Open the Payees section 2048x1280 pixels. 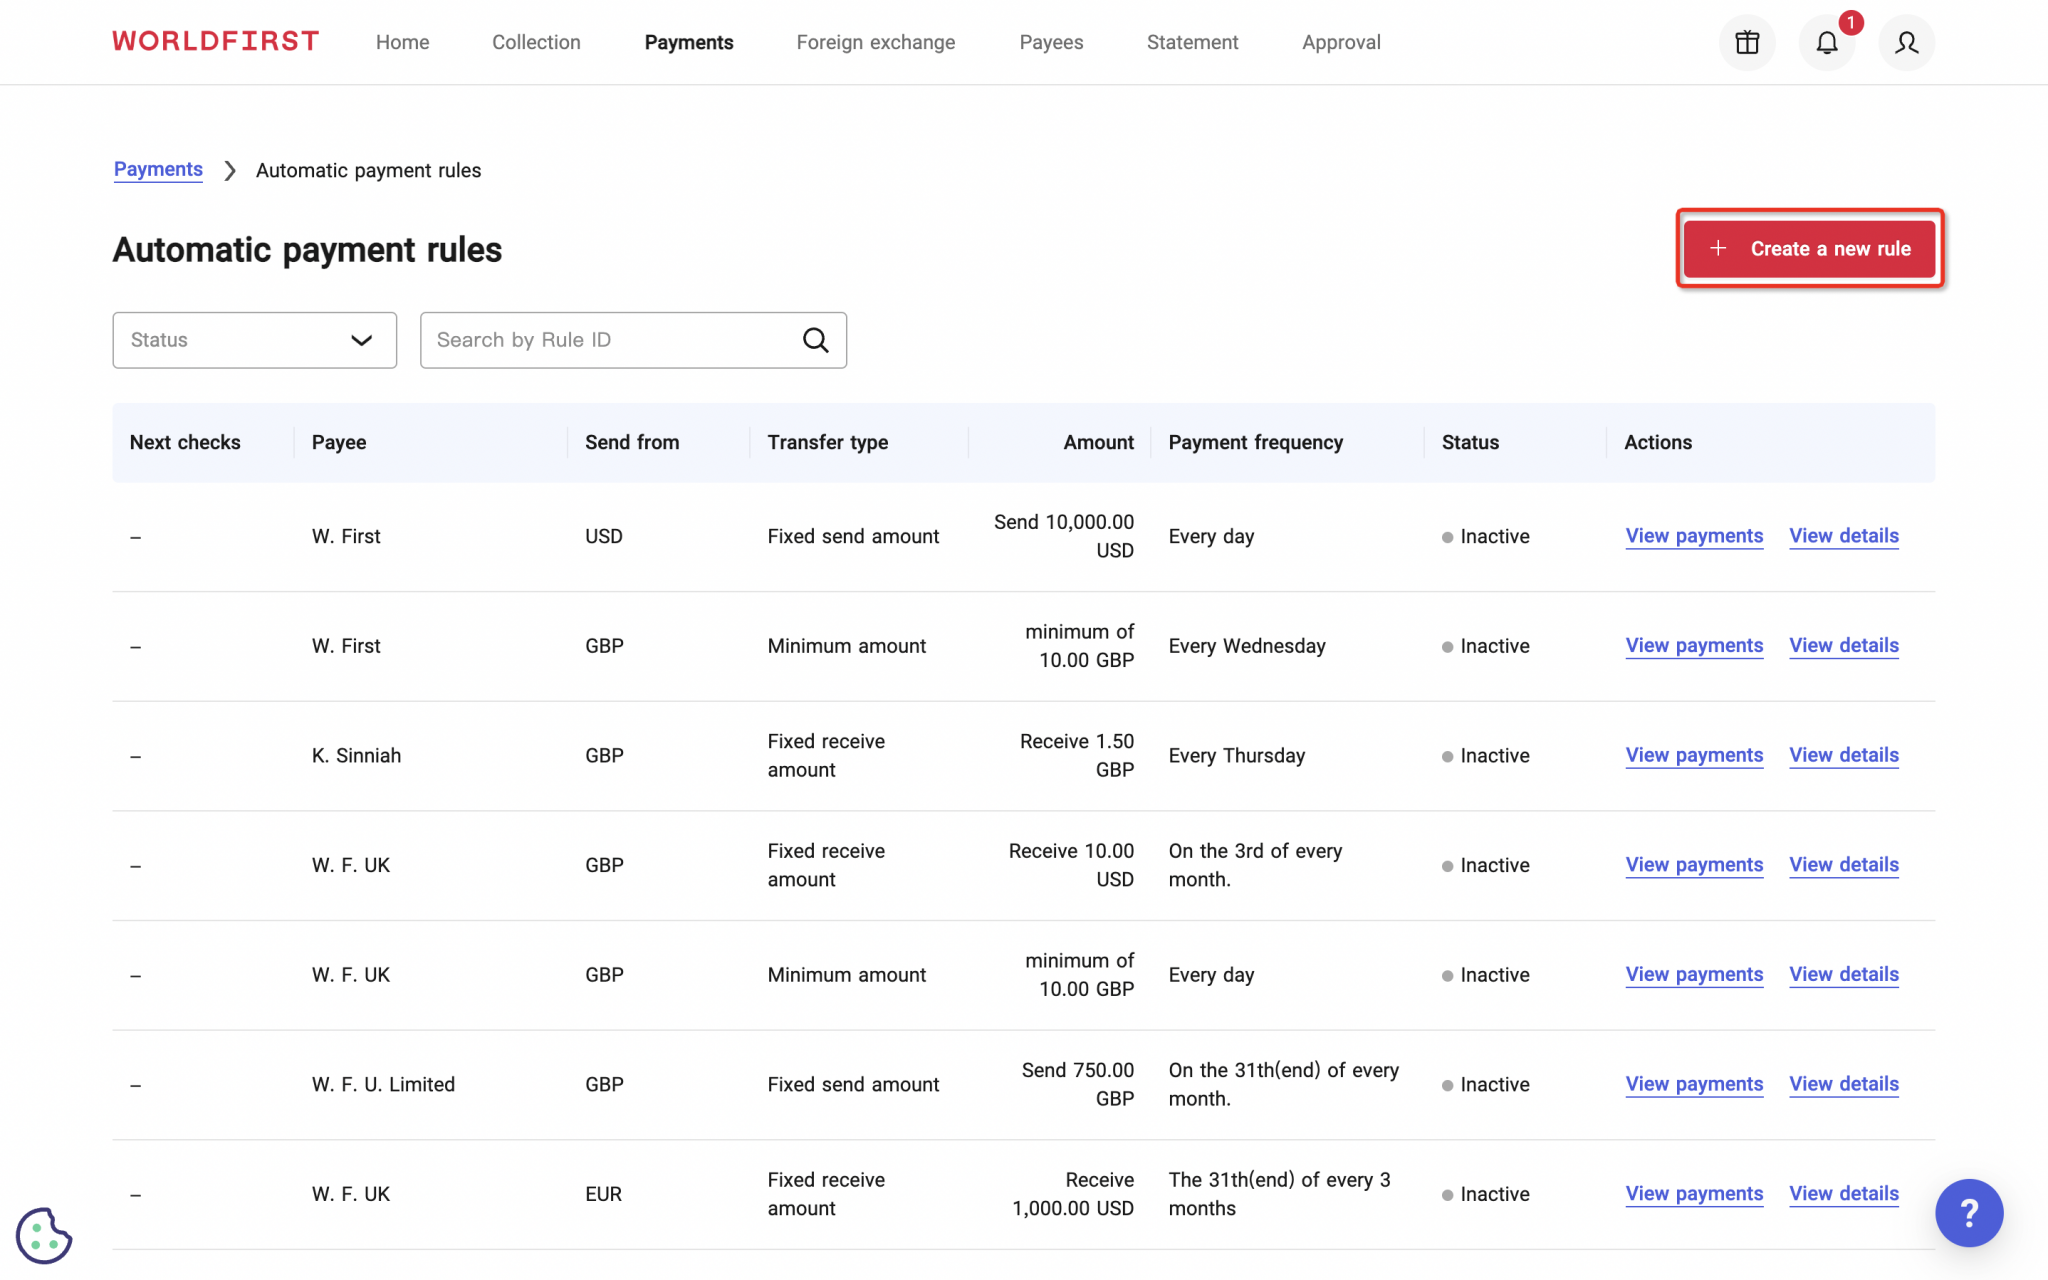1050,42
